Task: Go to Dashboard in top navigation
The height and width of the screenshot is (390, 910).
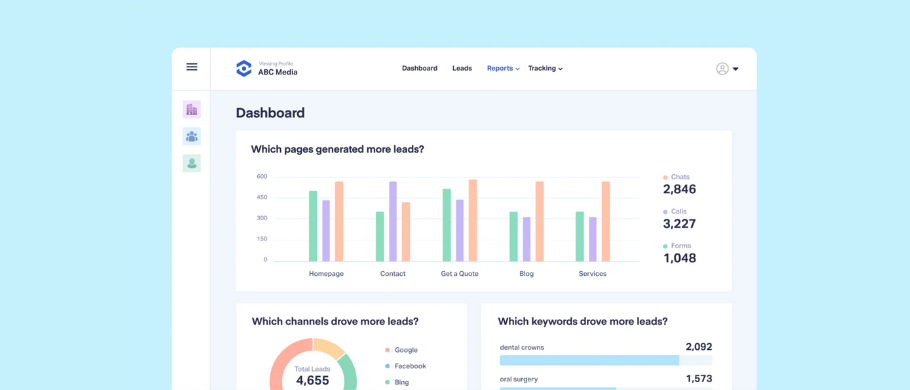Action: coord(420,68)
